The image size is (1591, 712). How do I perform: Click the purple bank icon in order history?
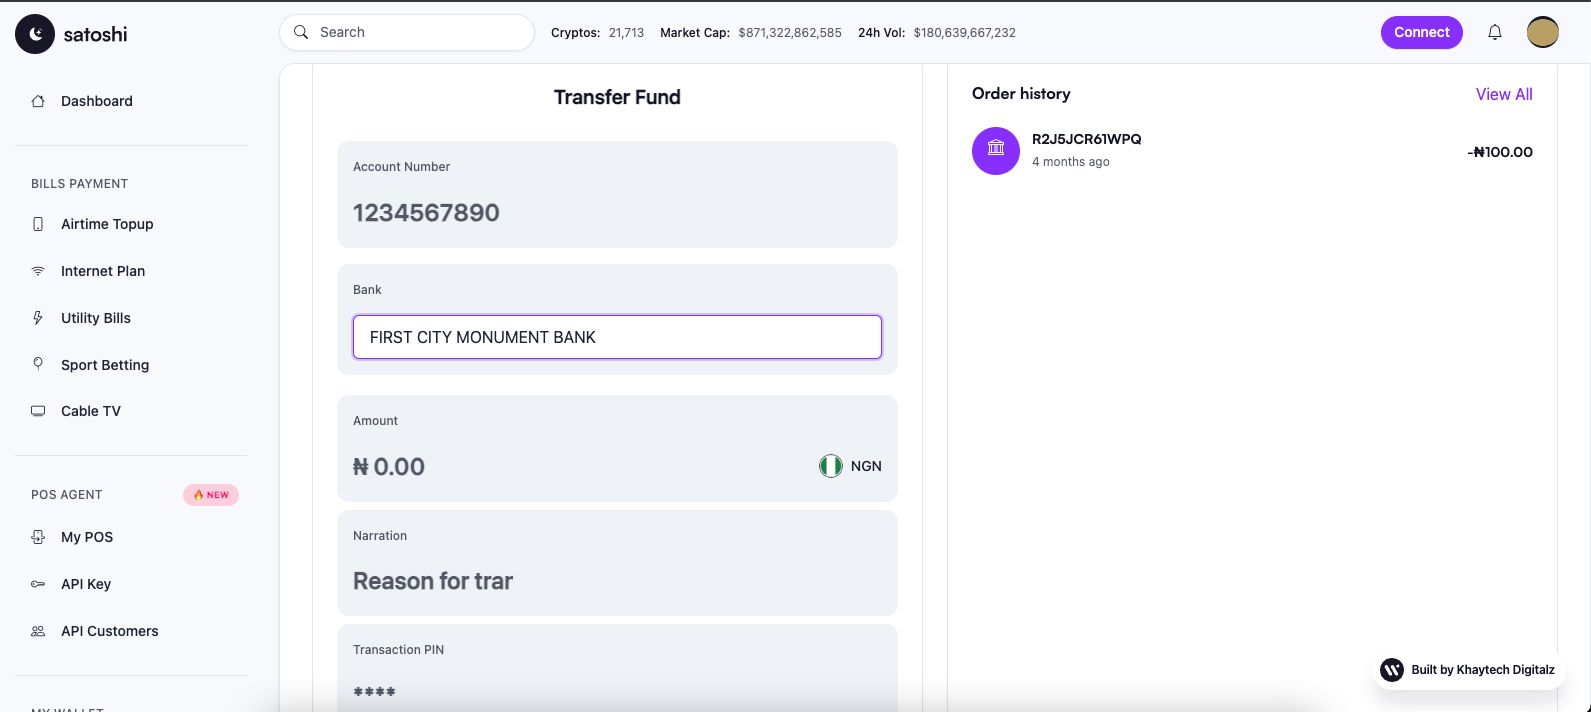tap(995, 151)
